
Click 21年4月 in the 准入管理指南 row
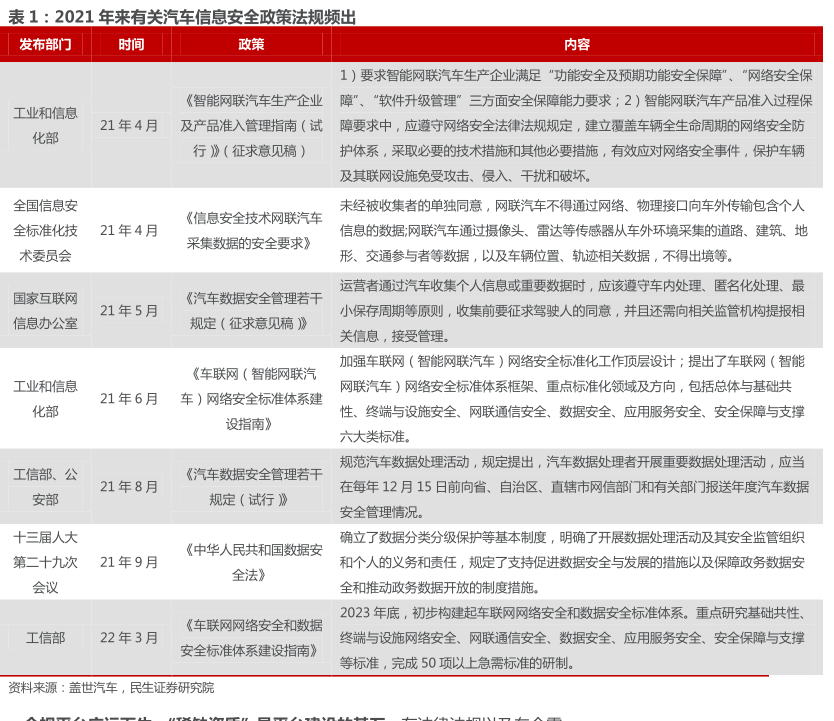129,125
